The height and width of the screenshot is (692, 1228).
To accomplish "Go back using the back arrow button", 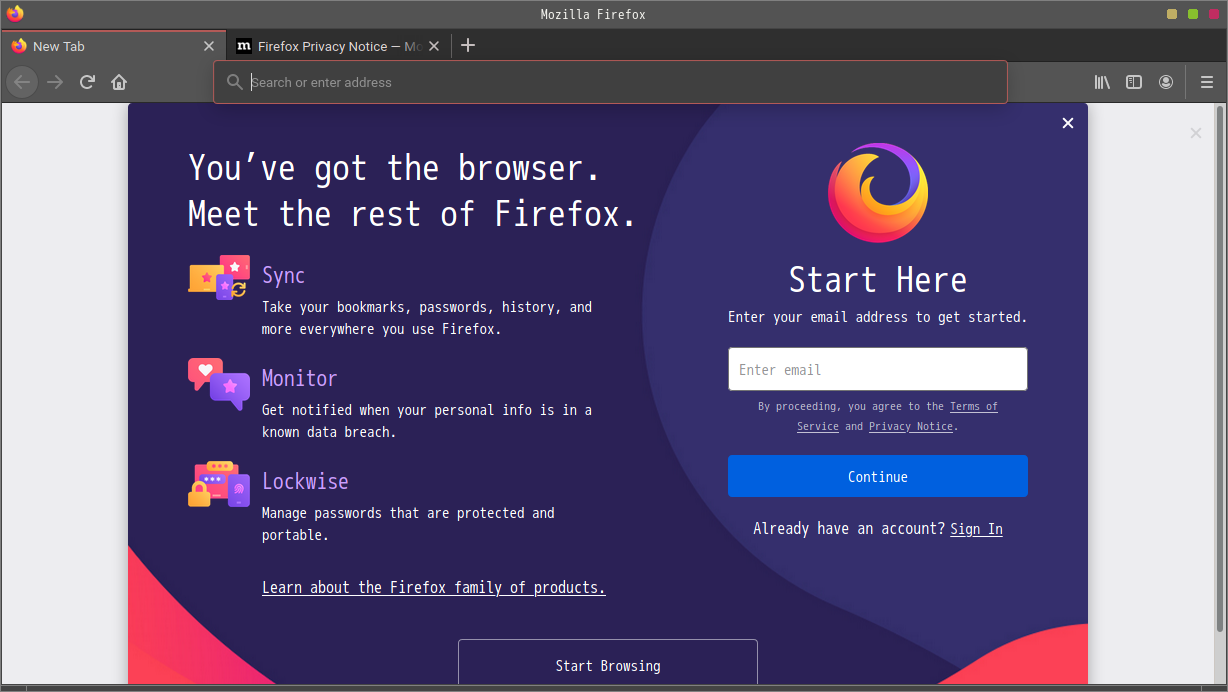I will click(x=22, y=82).
